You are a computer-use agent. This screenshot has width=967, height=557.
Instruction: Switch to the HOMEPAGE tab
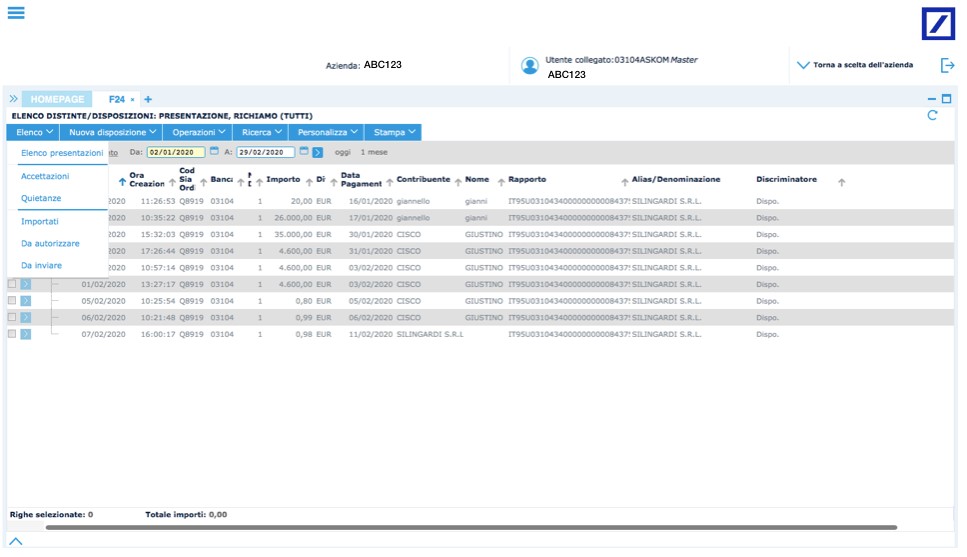click(x=57, y=99)
